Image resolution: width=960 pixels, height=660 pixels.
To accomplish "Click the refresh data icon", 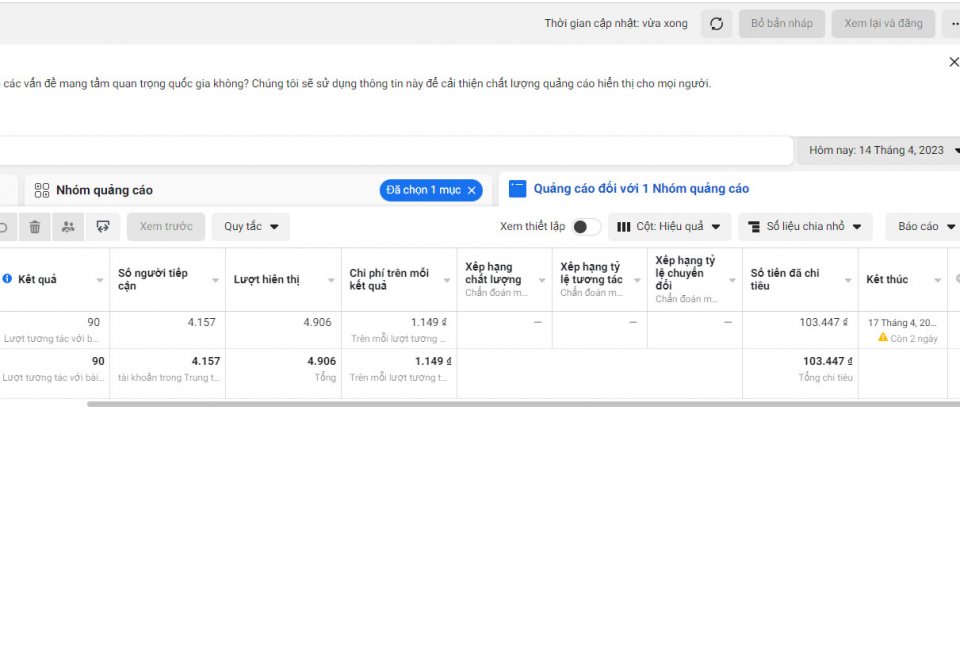I will 716,24.
